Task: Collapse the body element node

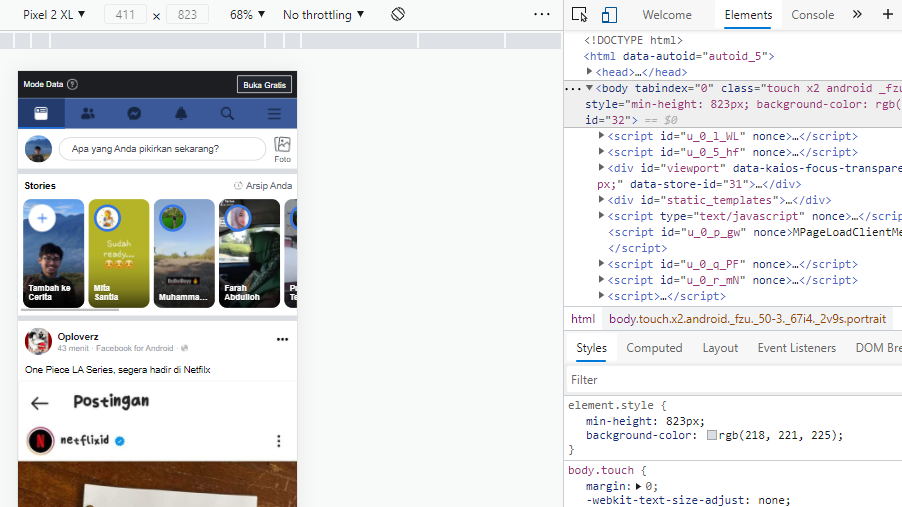Action: pos(589,88)
